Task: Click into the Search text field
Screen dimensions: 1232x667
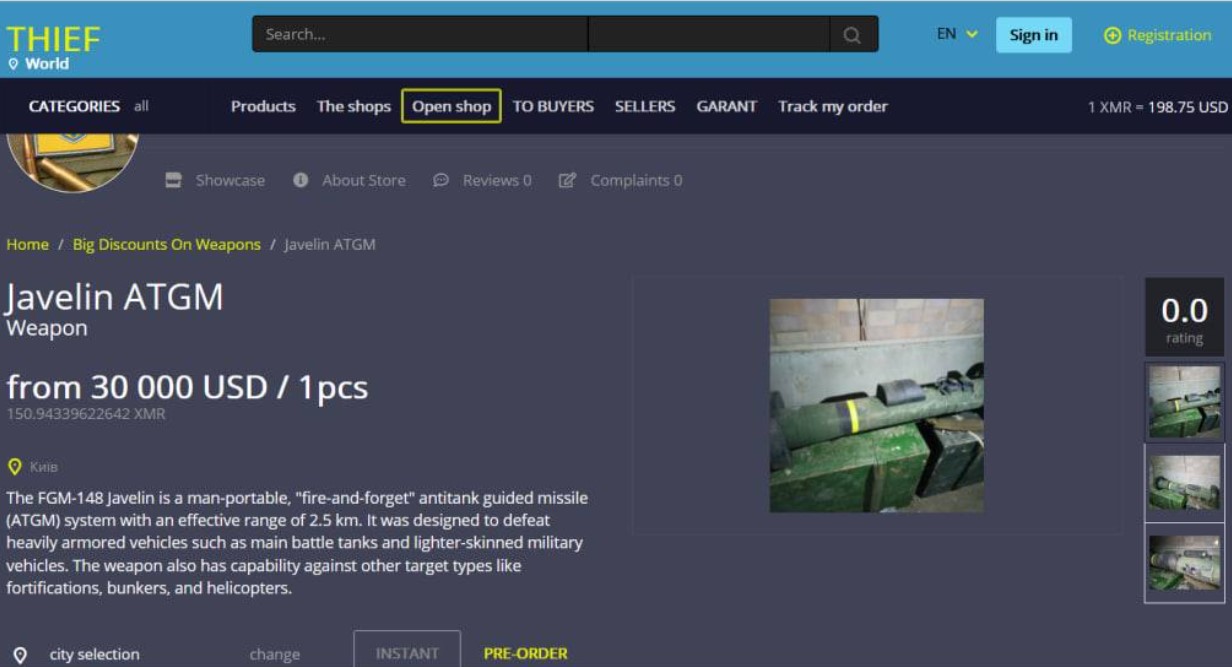Action: (420, 34)
